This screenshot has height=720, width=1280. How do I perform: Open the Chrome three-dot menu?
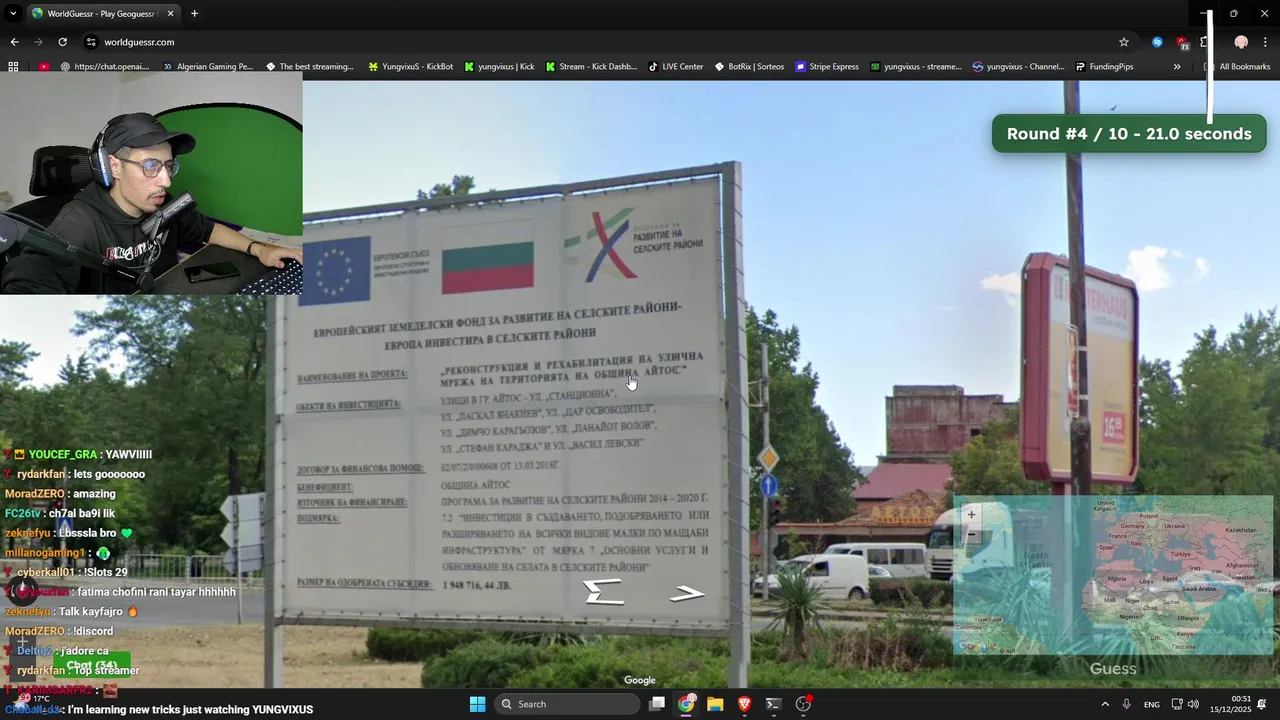pyautogui.click(x=1265, y=42)
